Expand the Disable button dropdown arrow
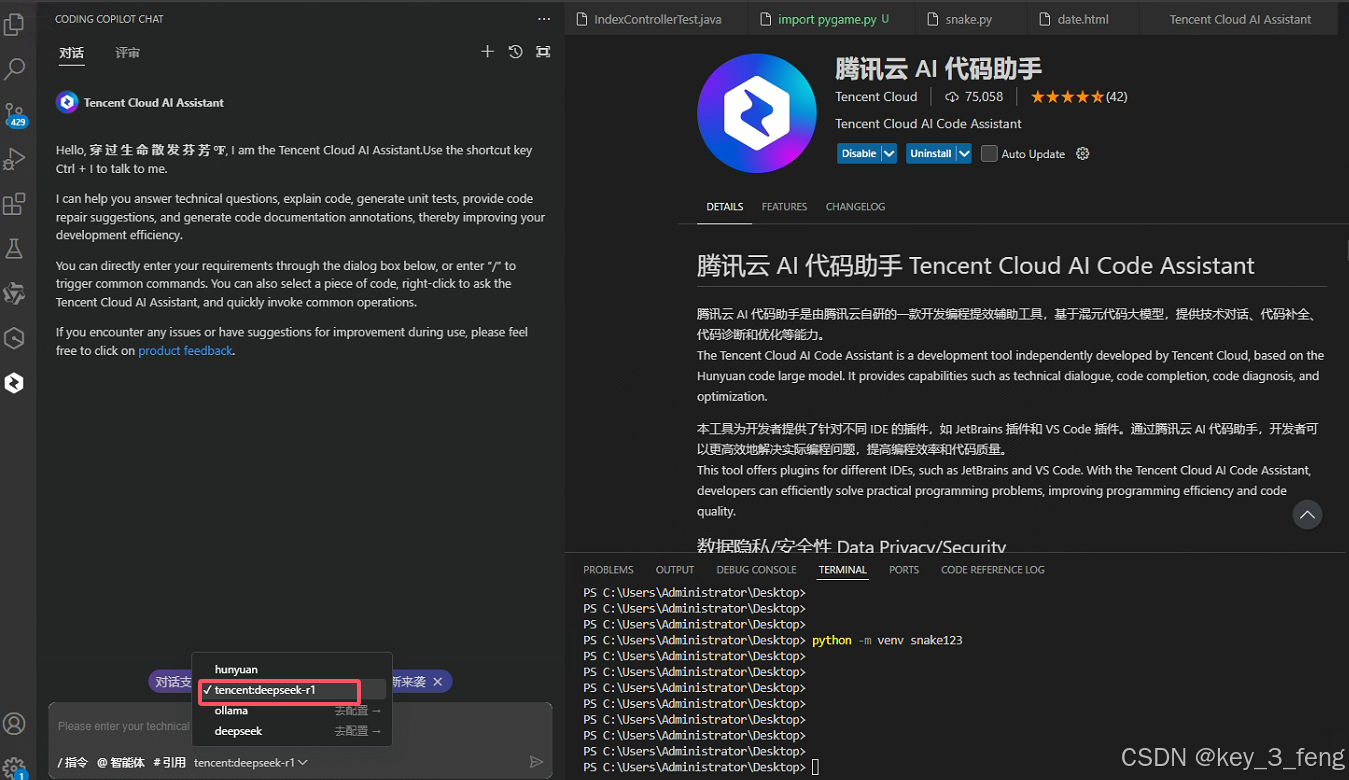This screenshot has height=780, width=1349. click(x=888, y=154)
